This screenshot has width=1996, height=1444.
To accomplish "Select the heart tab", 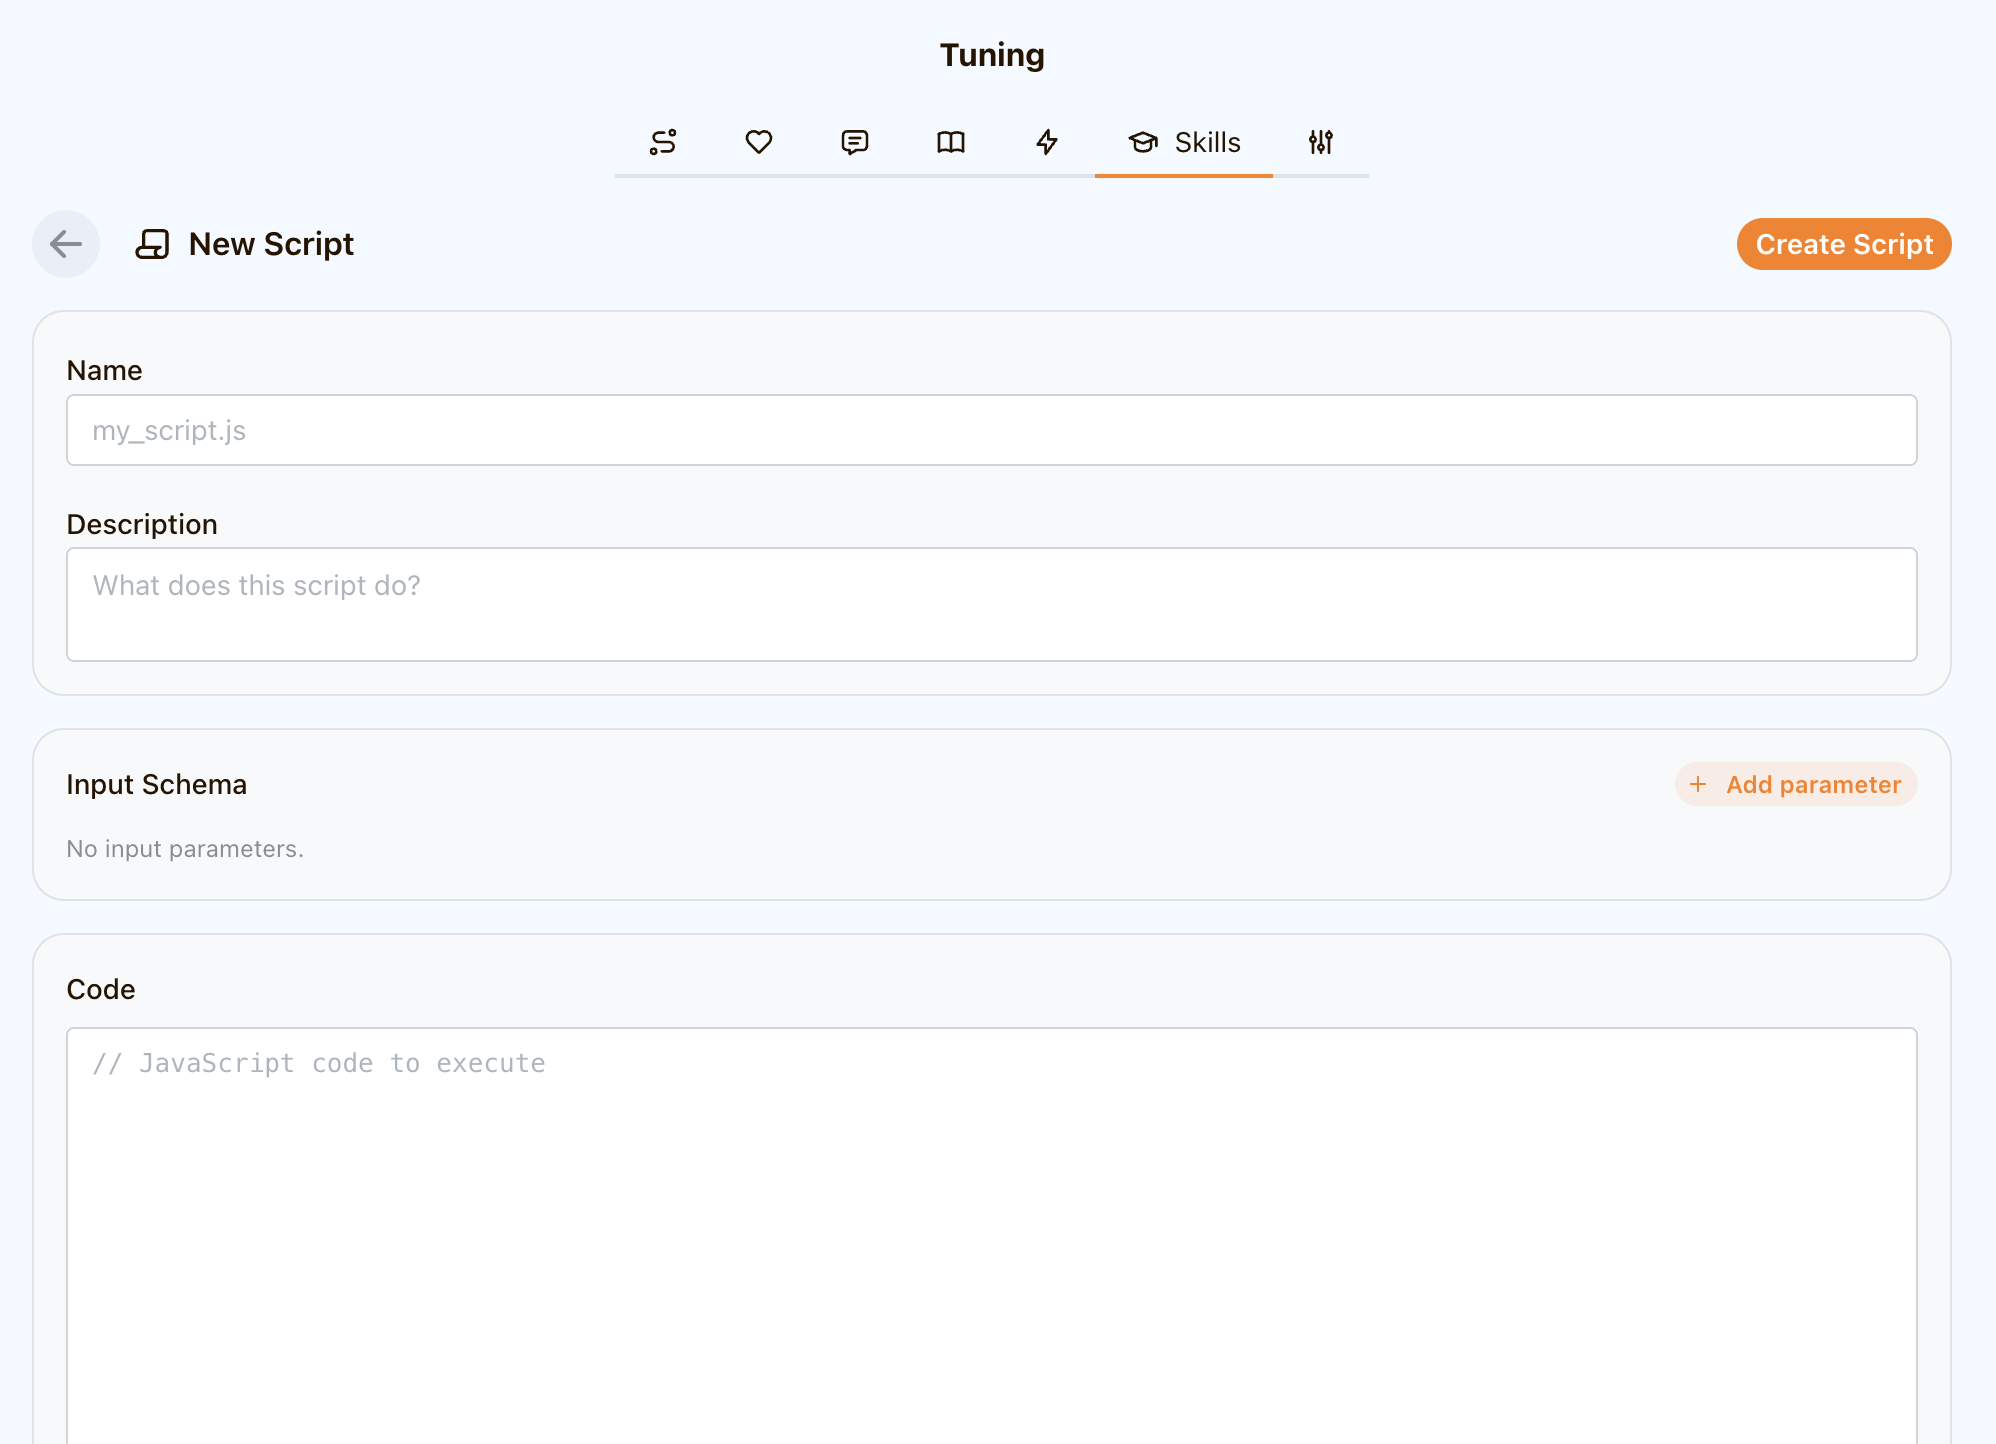I will pos(759,142).
